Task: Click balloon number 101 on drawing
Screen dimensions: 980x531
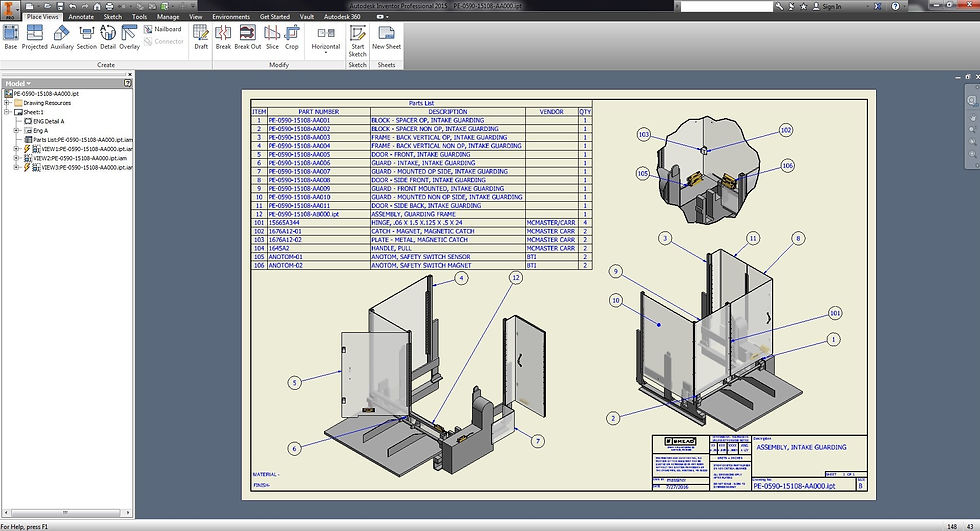Action: [x=835, y=313]
